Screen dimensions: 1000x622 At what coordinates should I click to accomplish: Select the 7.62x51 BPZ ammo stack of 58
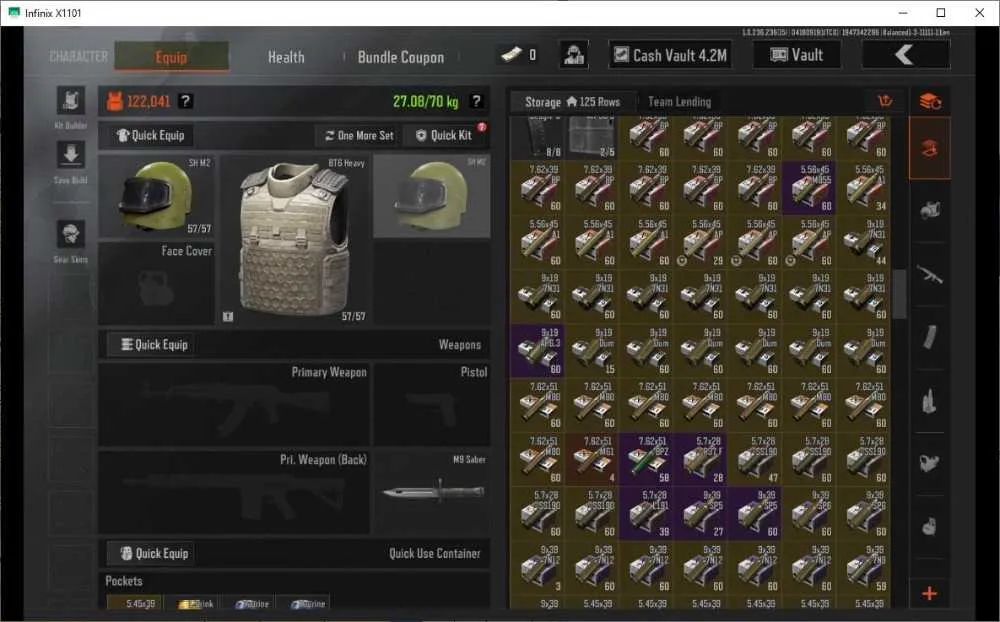(646, 459)
